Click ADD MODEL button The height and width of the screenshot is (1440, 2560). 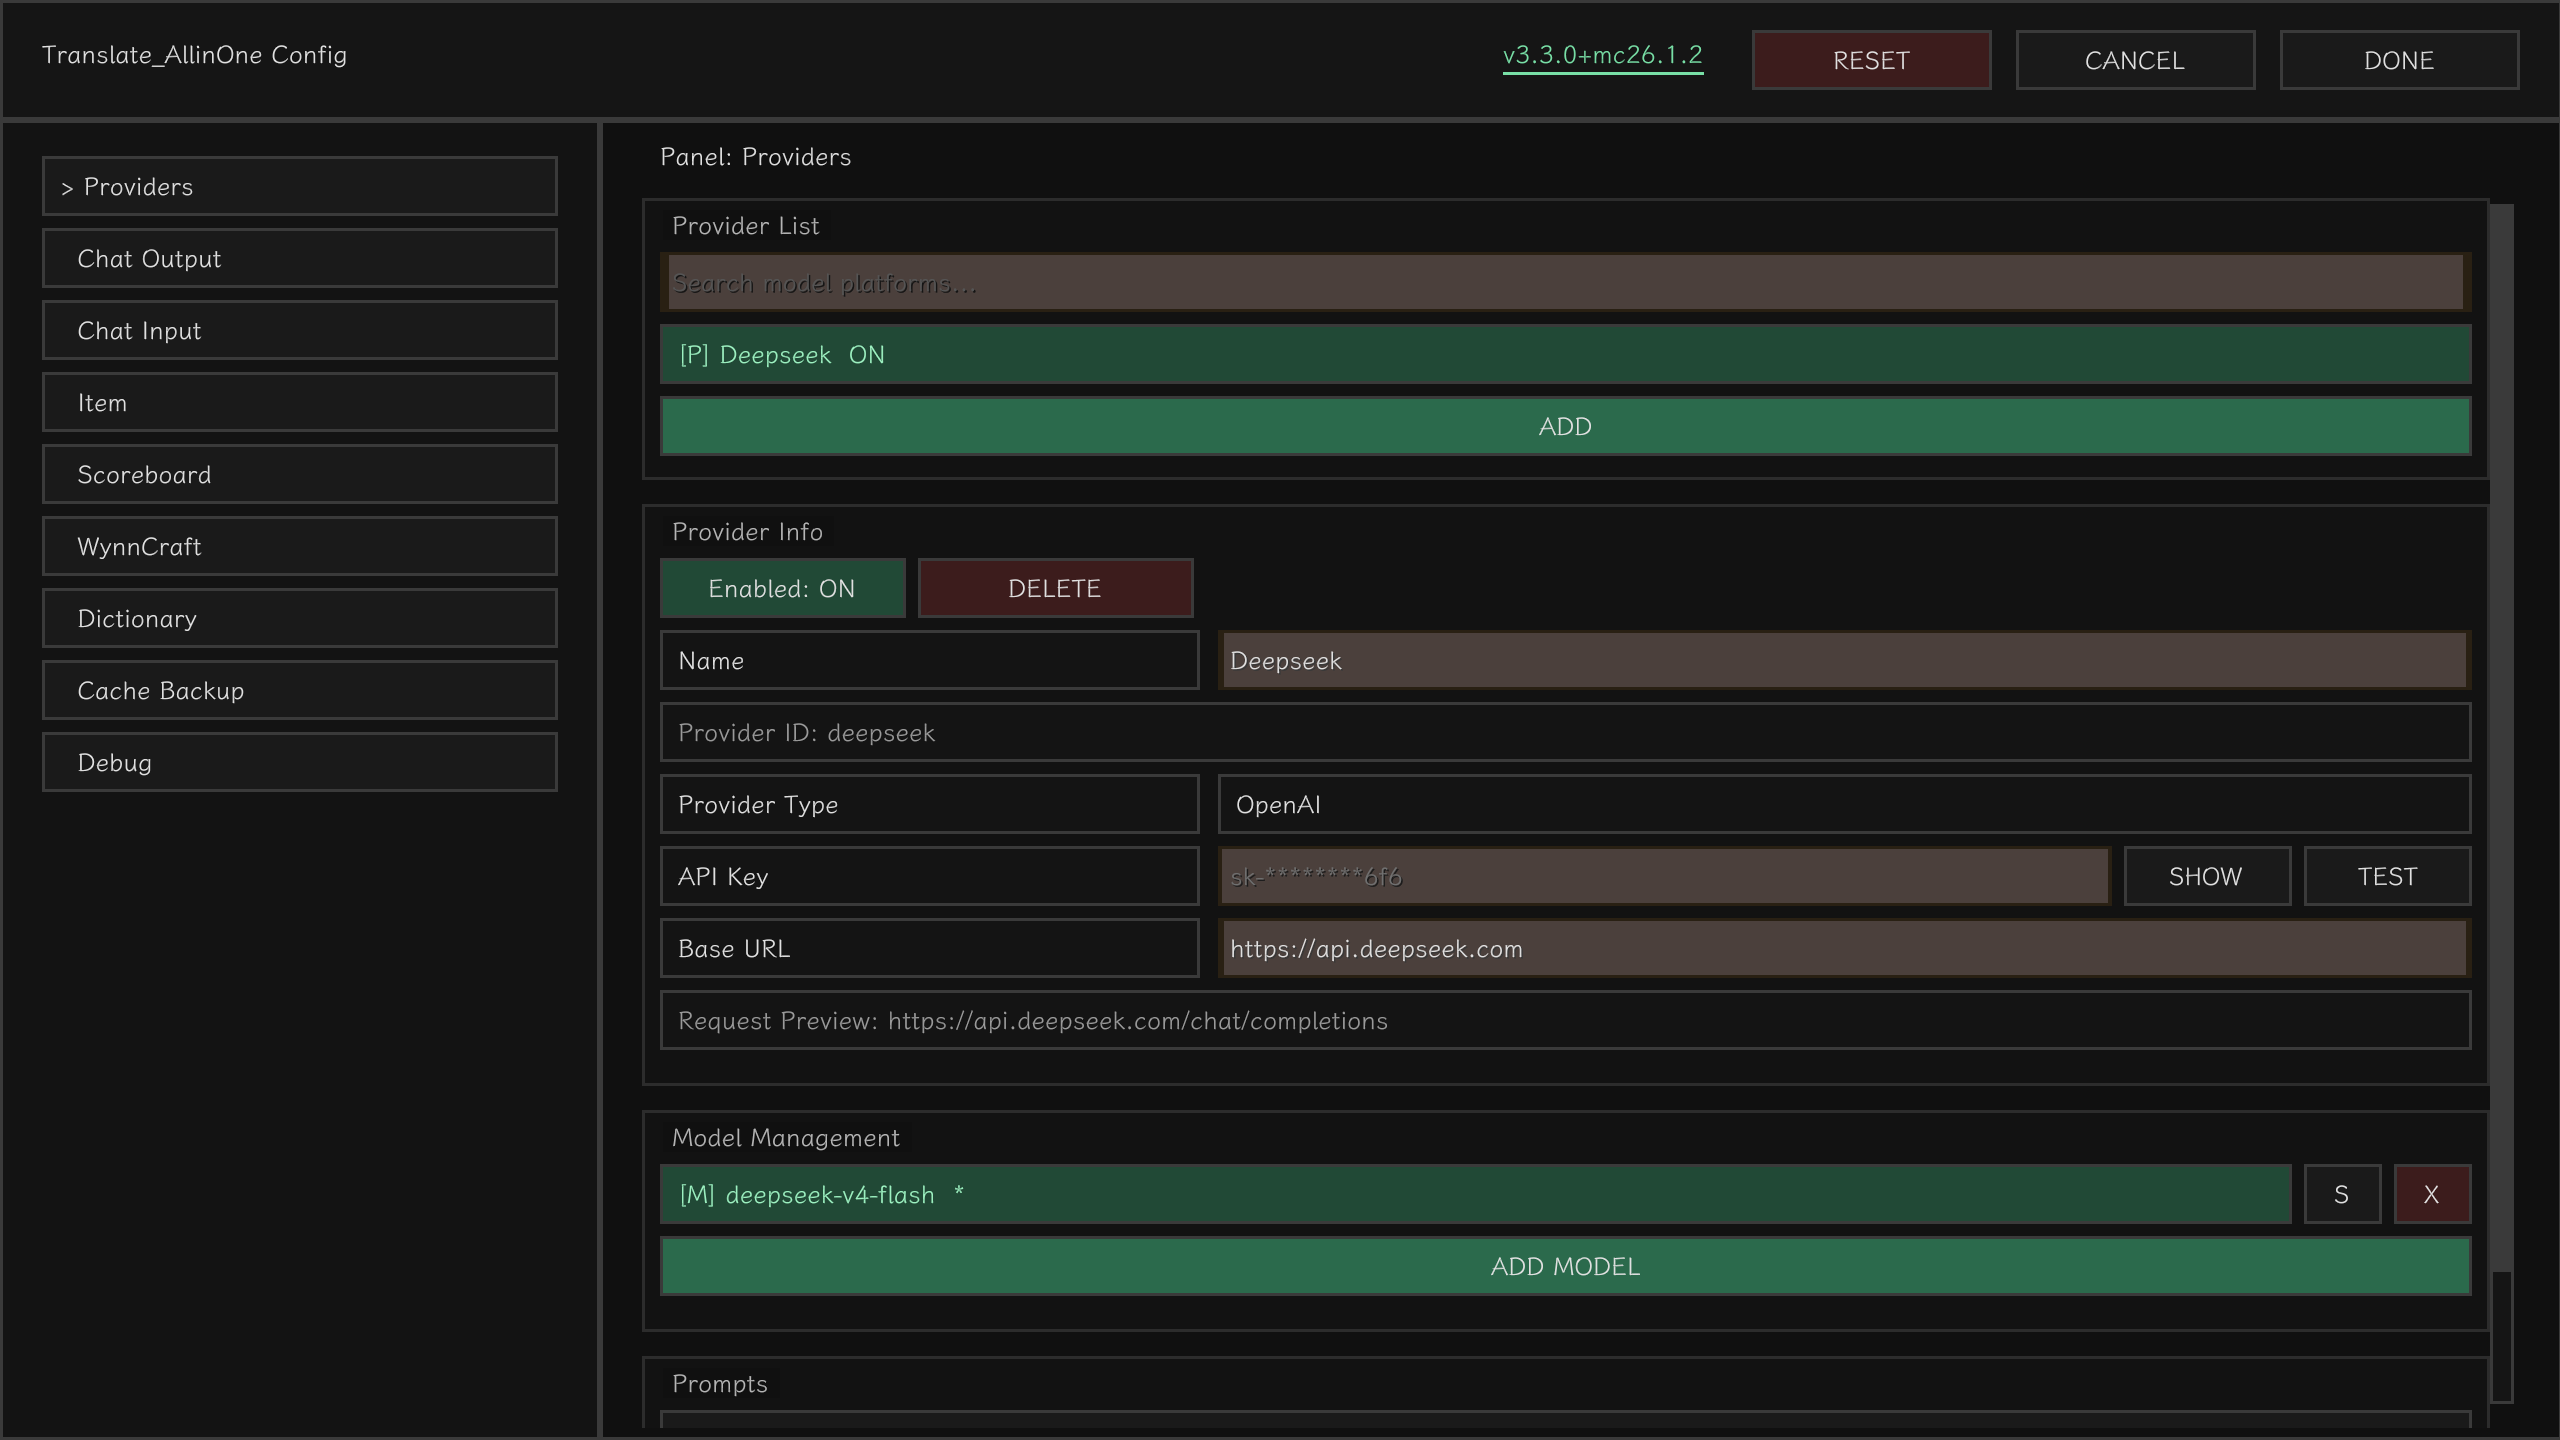pos(1565,1266)
